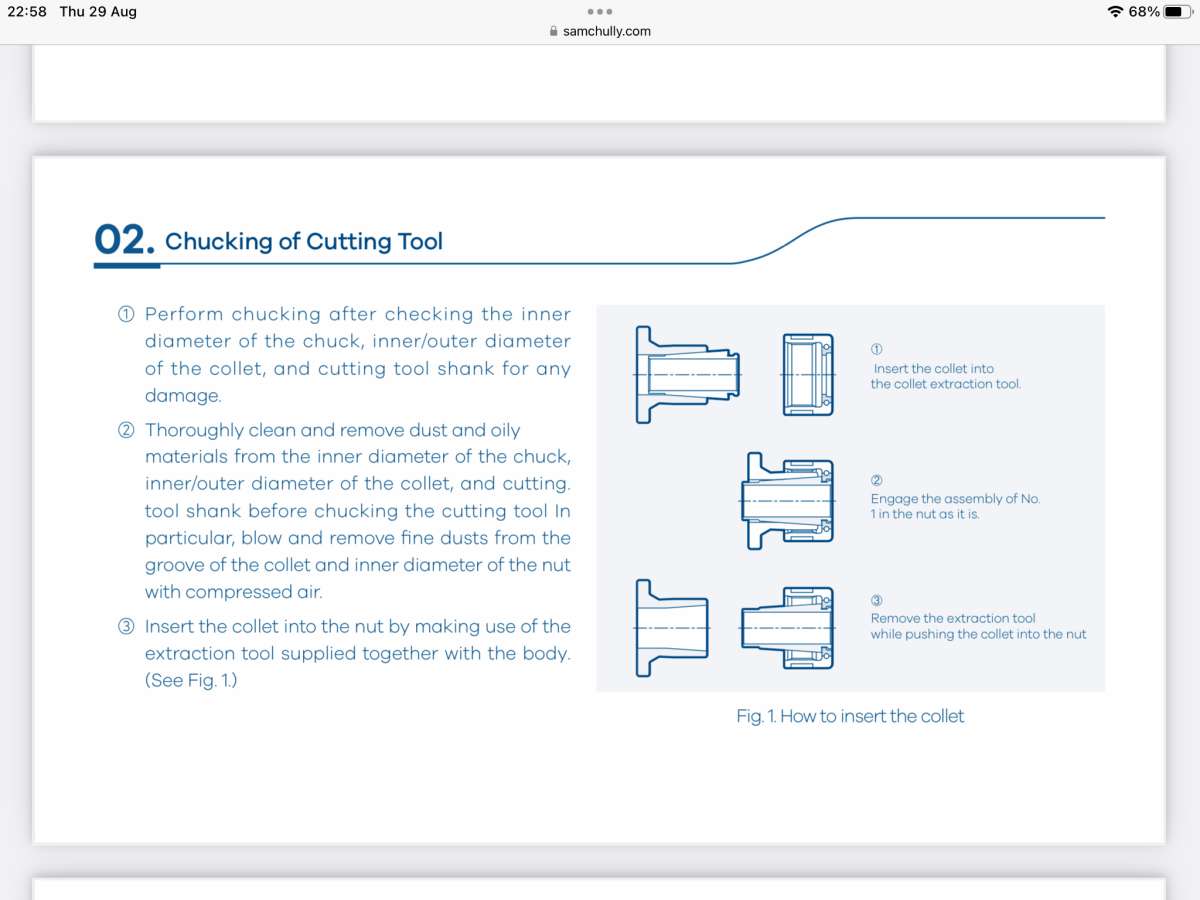The height and width of the screenshot is (900, 1200).
Task: Tap the lock icon beside samchully.com
Action: pyautogui.click(x=554, y=31)
